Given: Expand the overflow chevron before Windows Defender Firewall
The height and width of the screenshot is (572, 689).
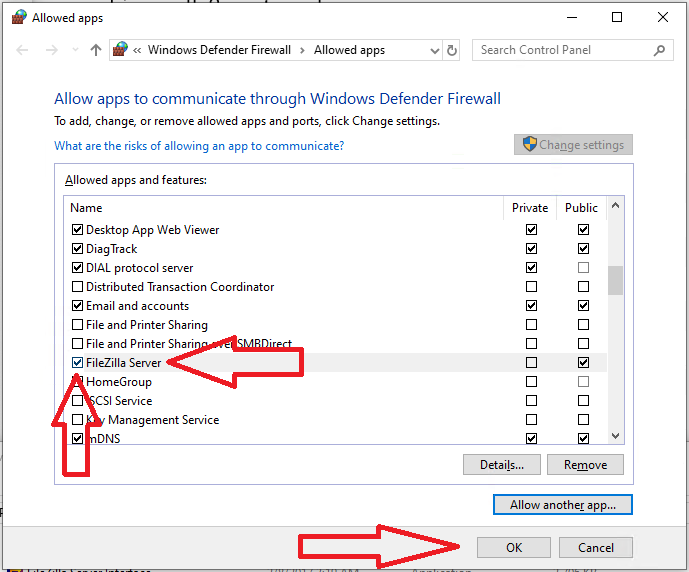Looking at the screenshot, I should pos(137,51).
